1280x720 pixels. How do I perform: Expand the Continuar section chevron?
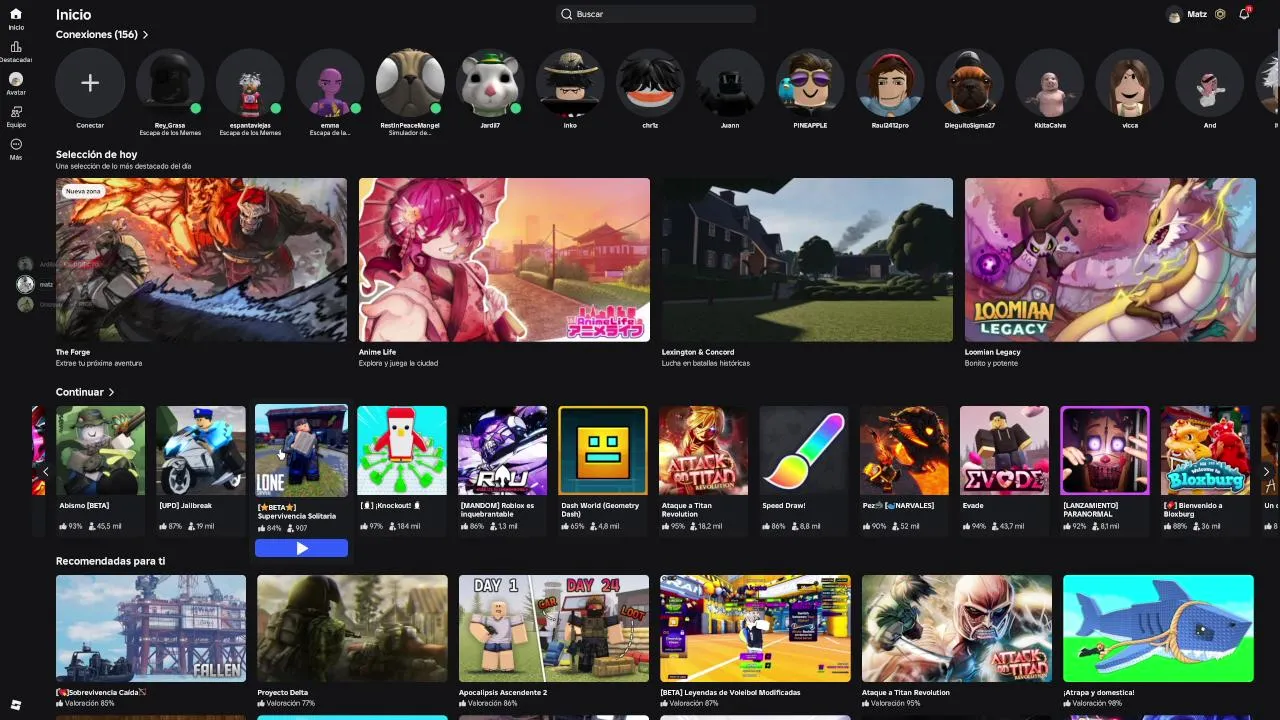pyautogui.click(x=111, y=392)
